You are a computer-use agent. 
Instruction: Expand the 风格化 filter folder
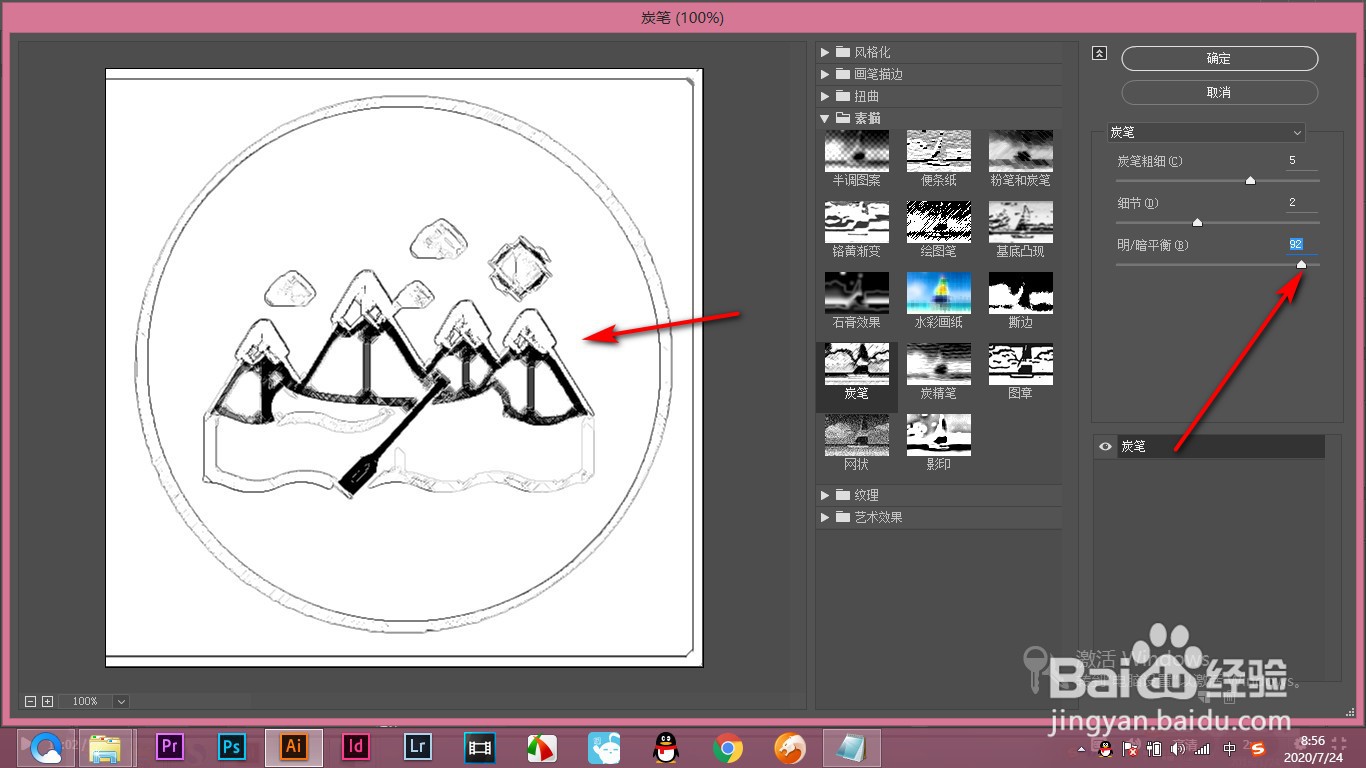825,52
